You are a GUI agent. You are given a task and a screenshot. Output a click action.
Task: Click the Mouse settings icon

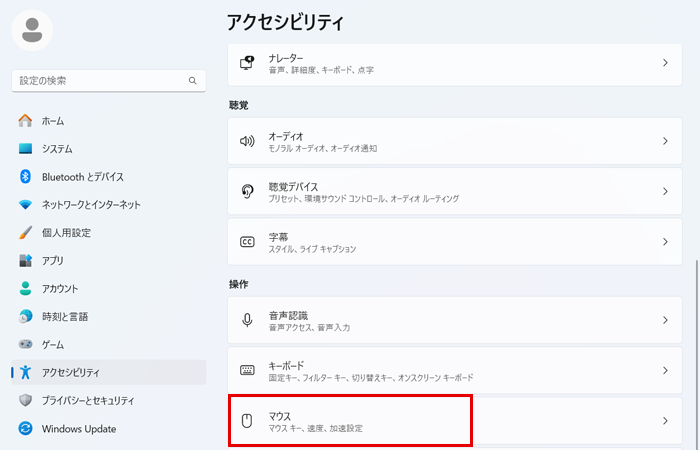click(247, 421)
